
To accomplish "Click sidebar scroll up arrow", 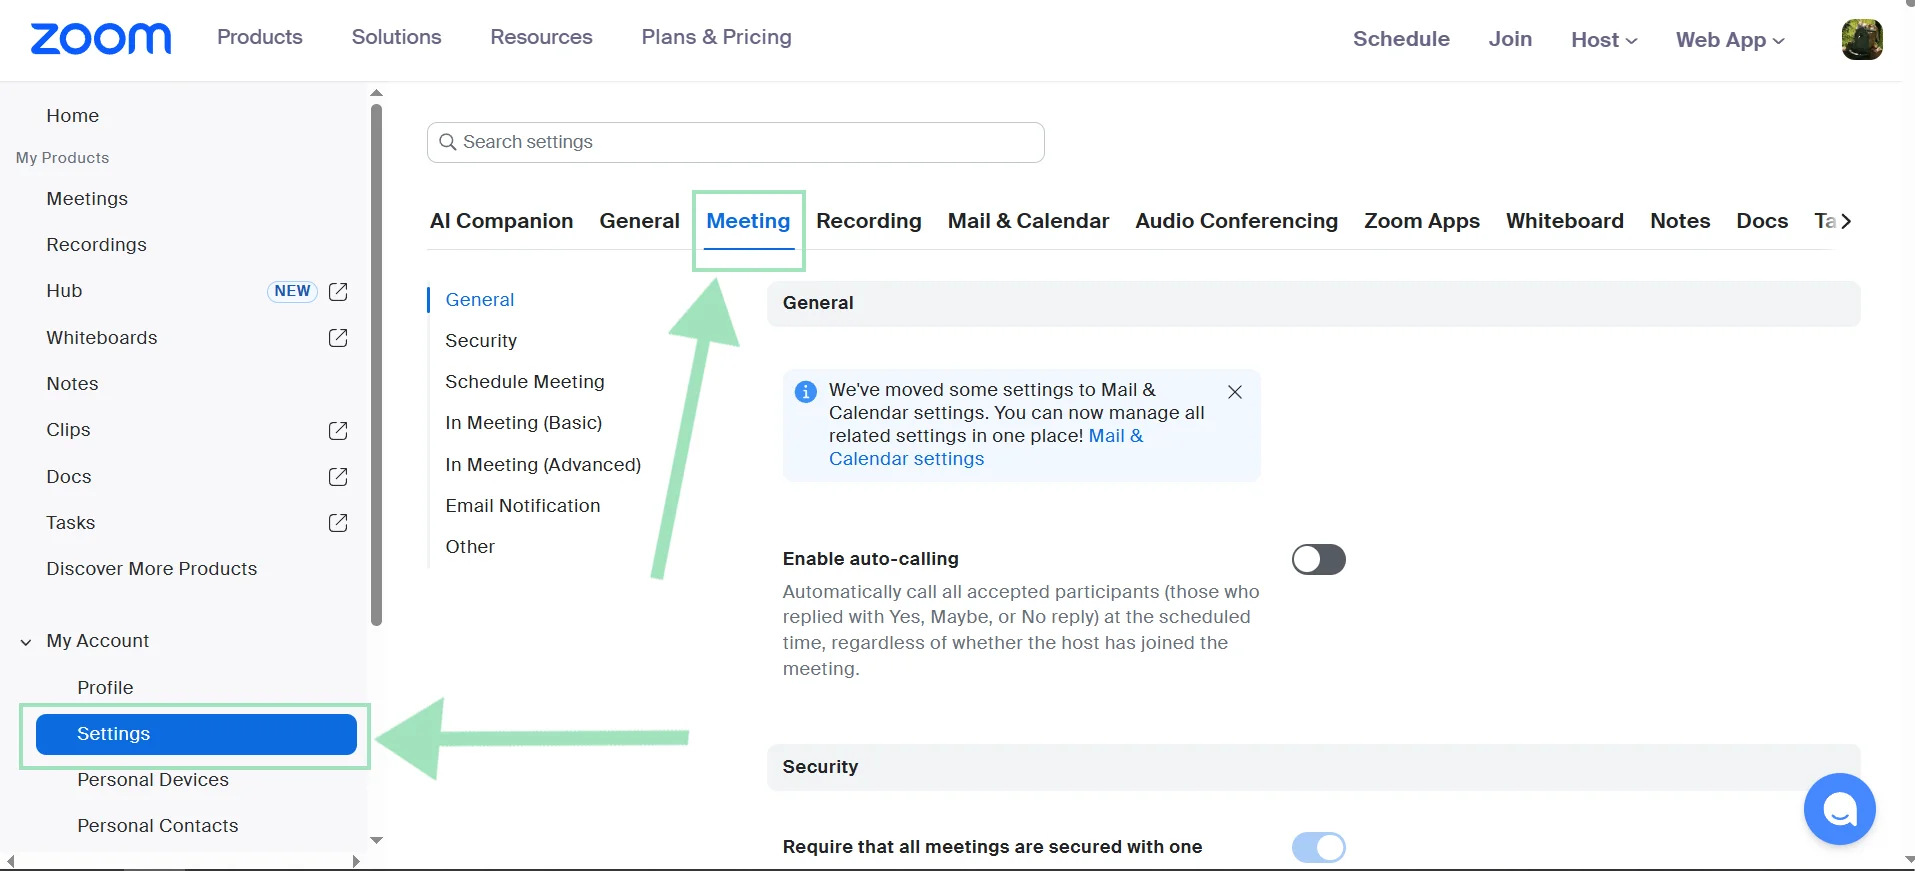I will click(376, 93).
